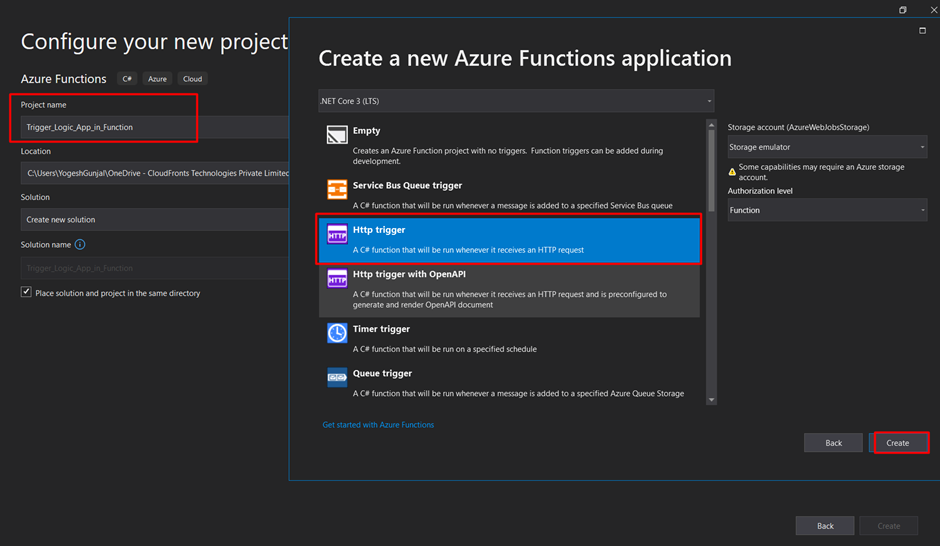Viewport: 940px width, 546px height.
Task: Click template list scrollbar up arrow
Action: [x=712, y=125]
